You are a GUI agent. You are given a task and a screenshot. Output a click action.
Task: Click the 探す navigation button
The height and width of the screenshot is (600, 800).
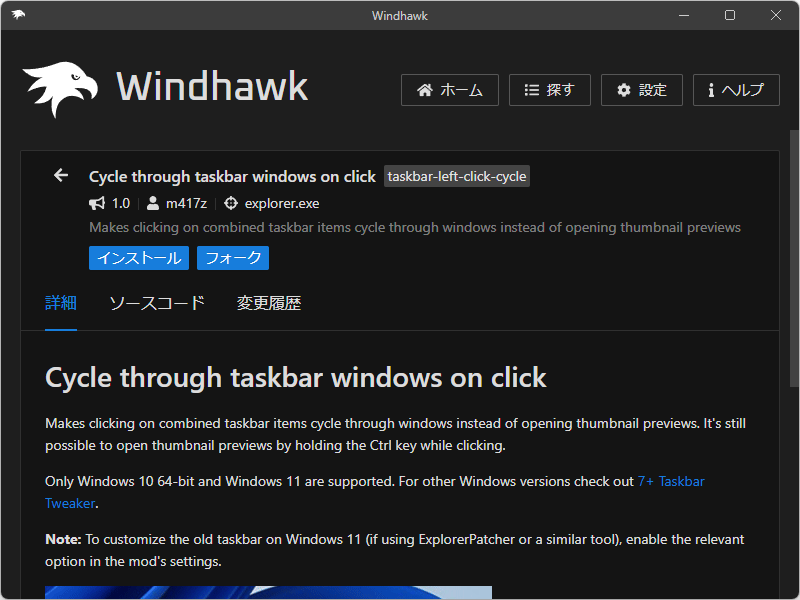click(550, 89)
